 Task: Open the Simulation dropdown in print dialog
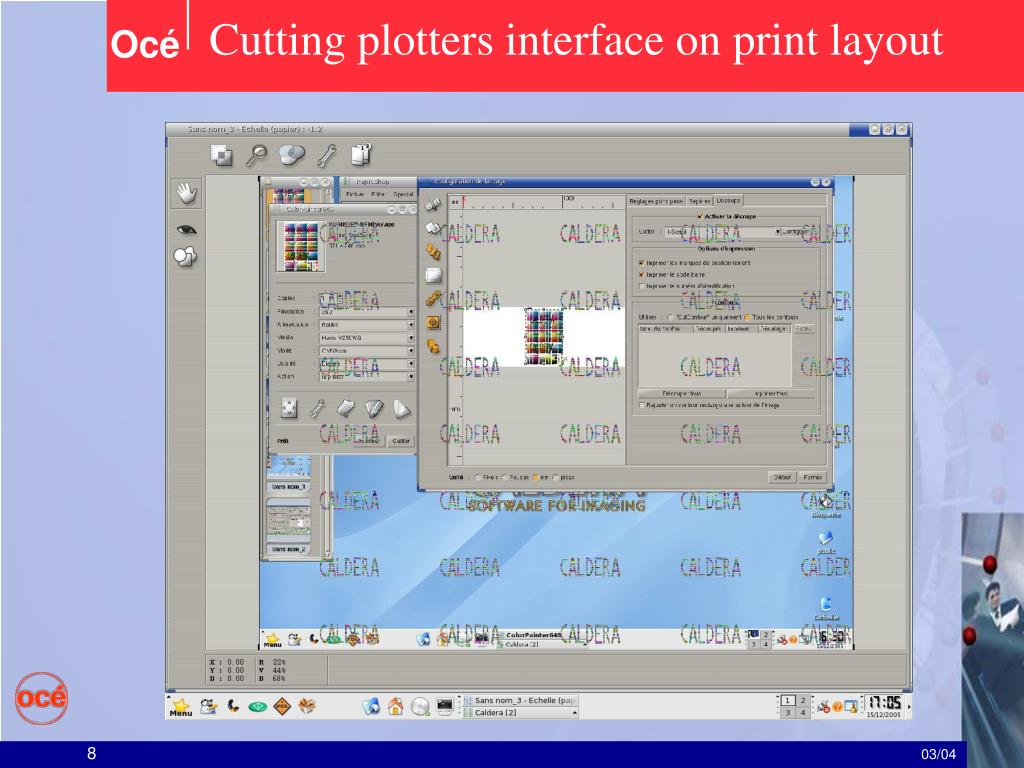[366, 325]
